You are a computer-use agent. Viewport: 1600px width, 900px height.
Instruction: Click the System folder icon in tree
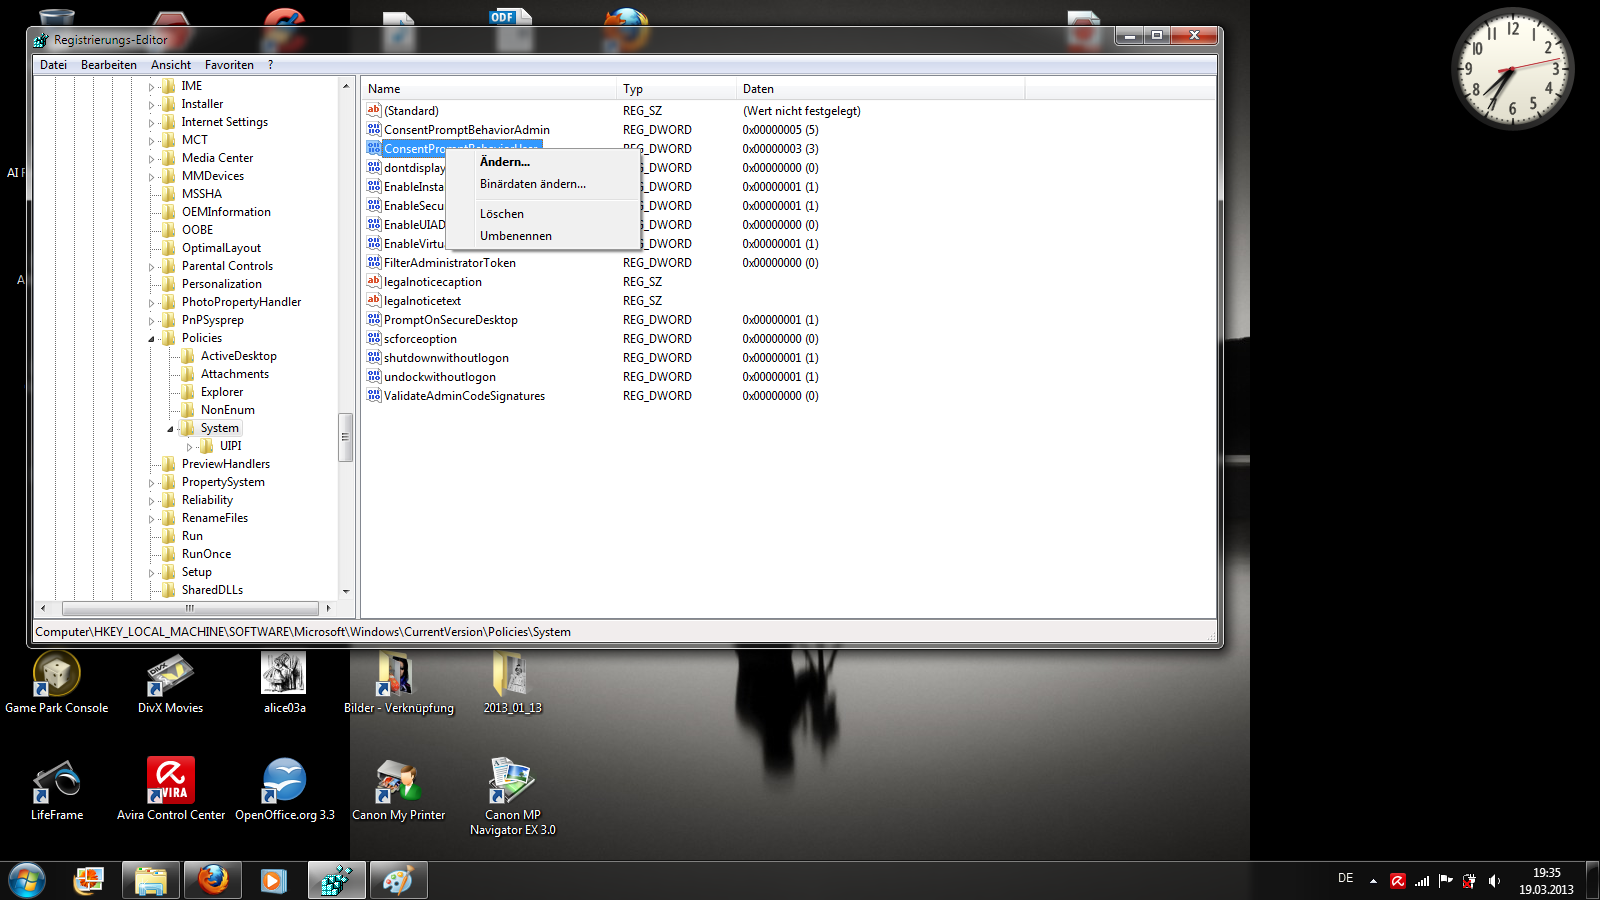tap(188, 428)
